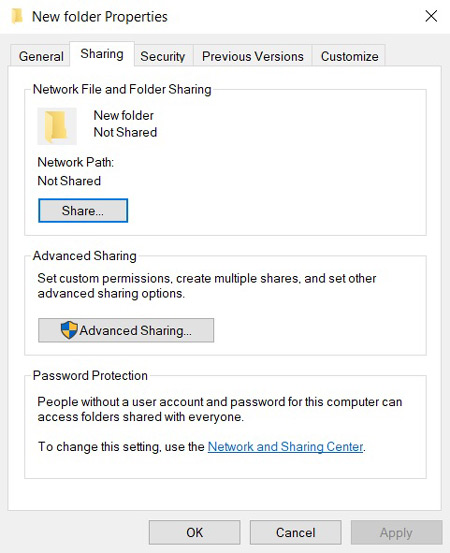Viewport: 450px width, 553px height.
Task: Click the large New folder icon
Action: pyautogui.click(x=57, y=126)
